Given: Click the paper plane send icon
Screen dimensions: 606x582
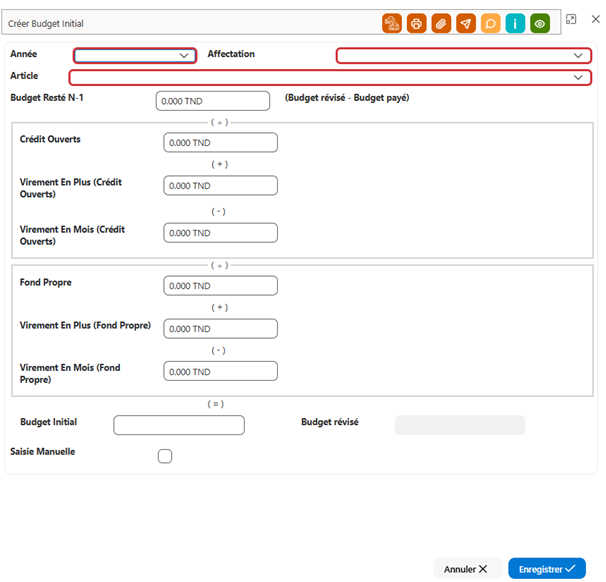Looking at the screenshot, I should pos(466,24).
